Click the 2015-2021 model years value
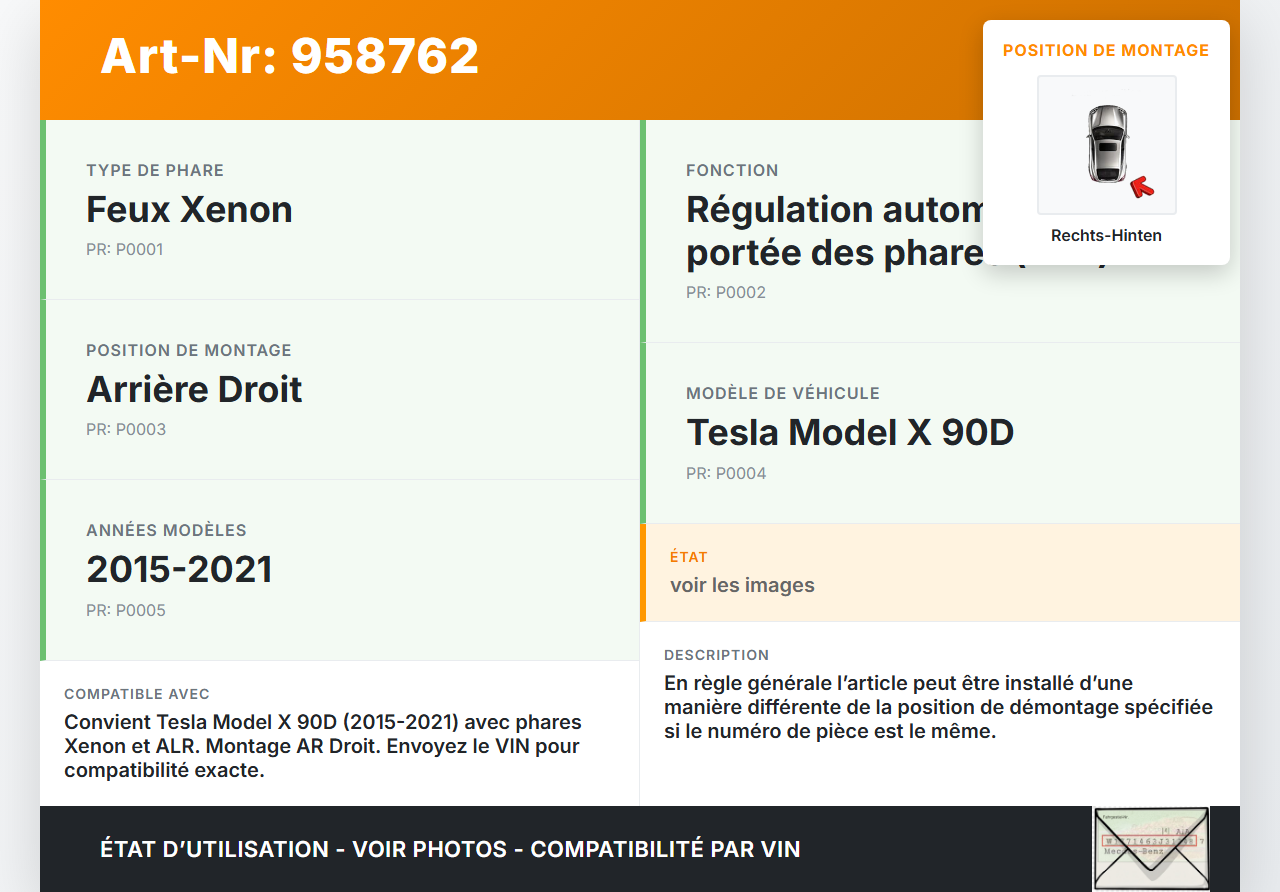This screenshot has height=892, width=1280. pyautogui.click(x=179, y=570)
